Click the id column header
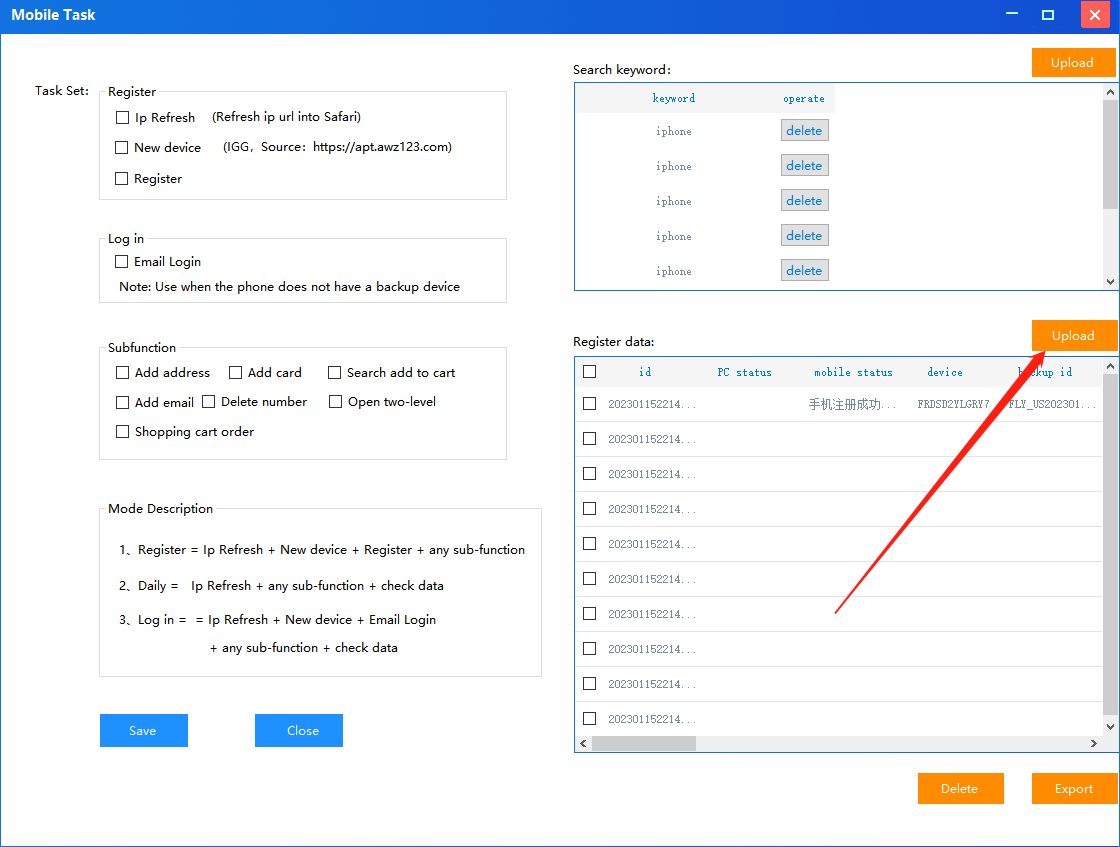This screenshot has height=847, width=1120. pyautogui.click(x=645, y=372)
